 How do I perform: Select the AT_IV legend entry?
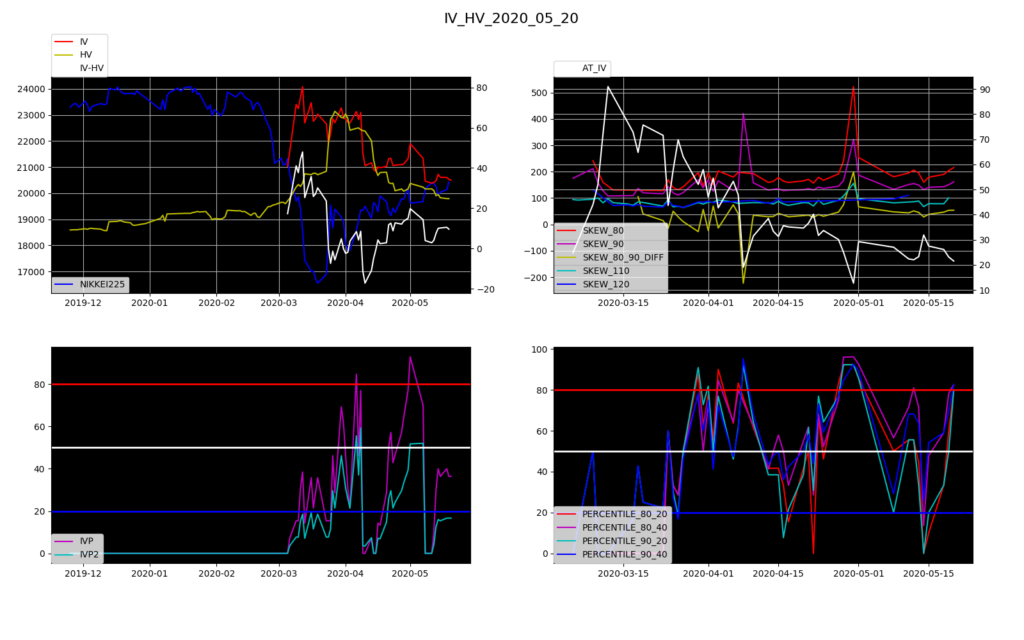point(596,68)
